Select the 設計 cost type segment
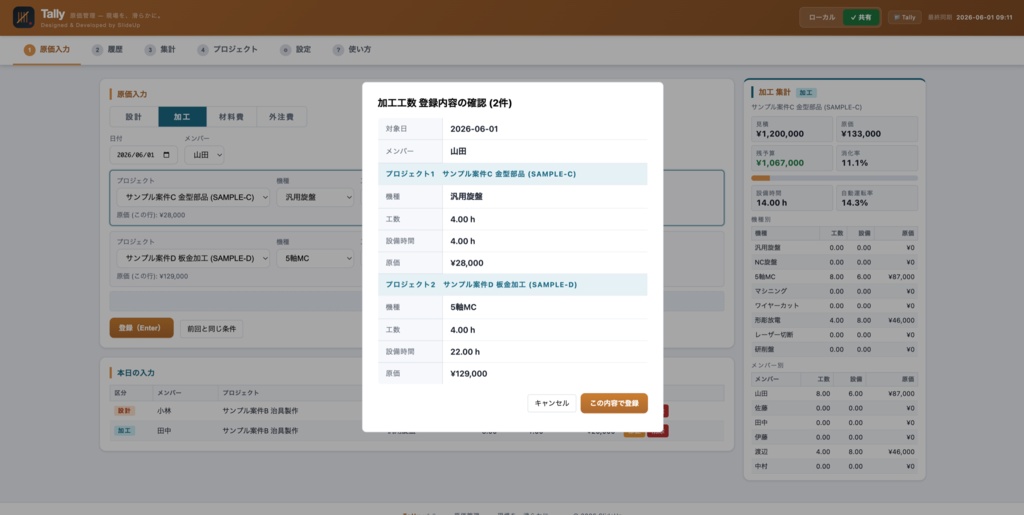Screen dimensions: 1024x515 [x=134, y=117]
